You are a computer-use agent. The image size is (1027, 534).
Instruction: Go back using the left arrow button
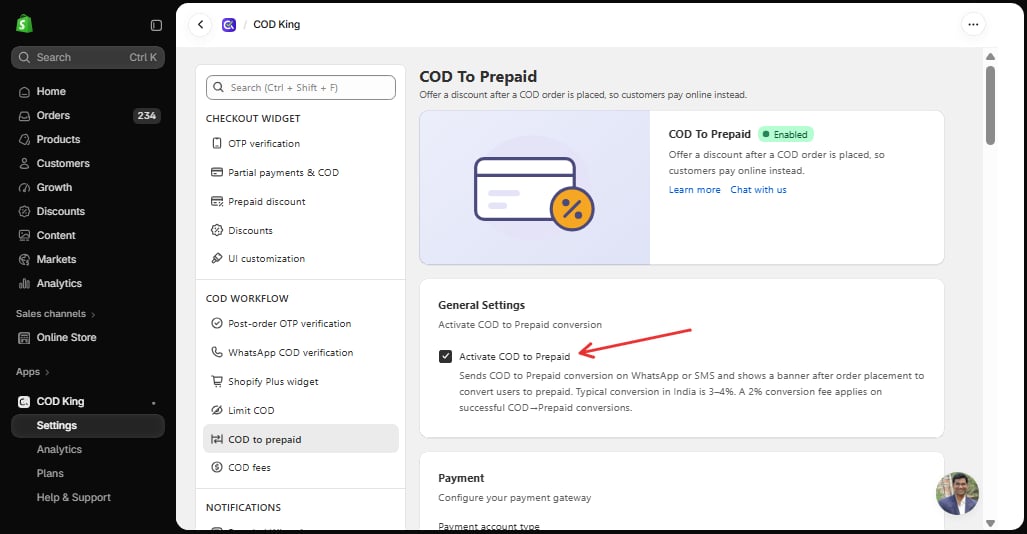click(x=200, y=25)
